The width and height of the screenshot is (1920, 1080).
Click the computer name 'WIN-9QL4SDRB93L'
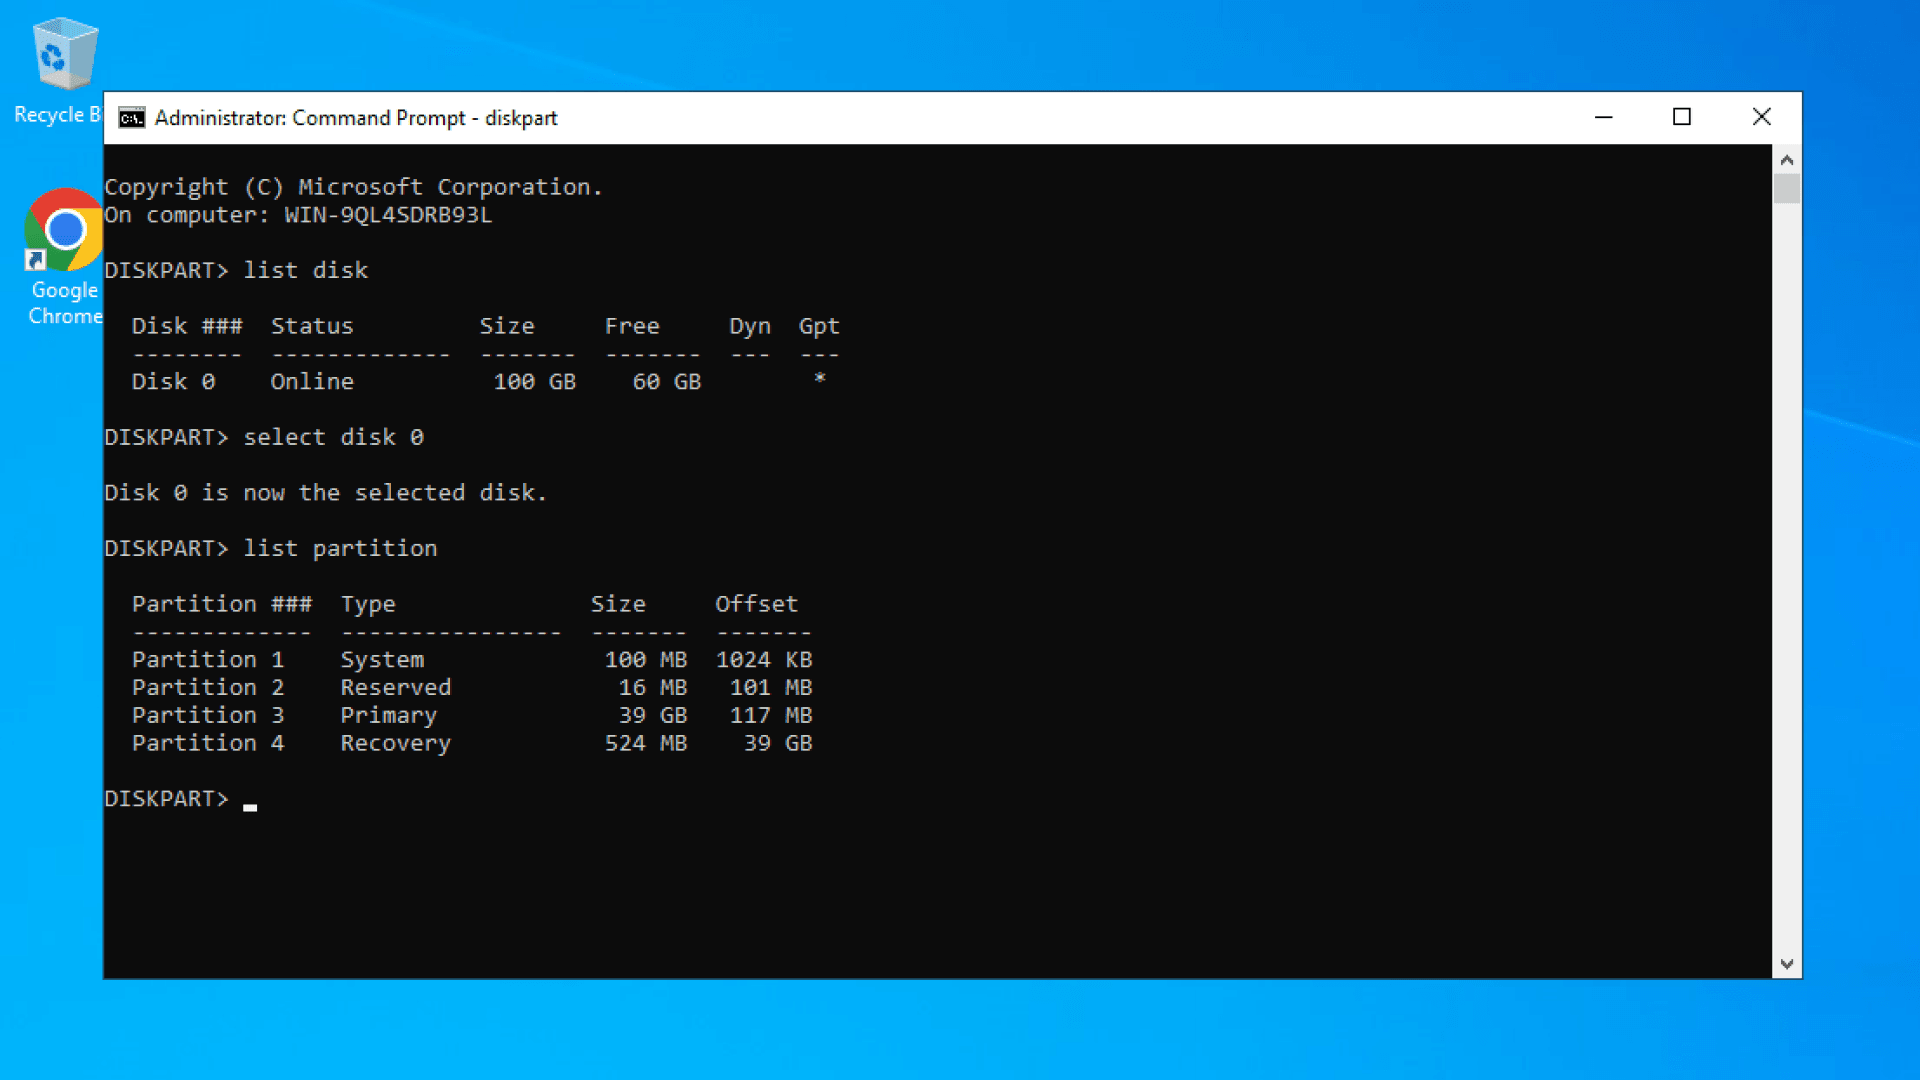tap(388, 215)
